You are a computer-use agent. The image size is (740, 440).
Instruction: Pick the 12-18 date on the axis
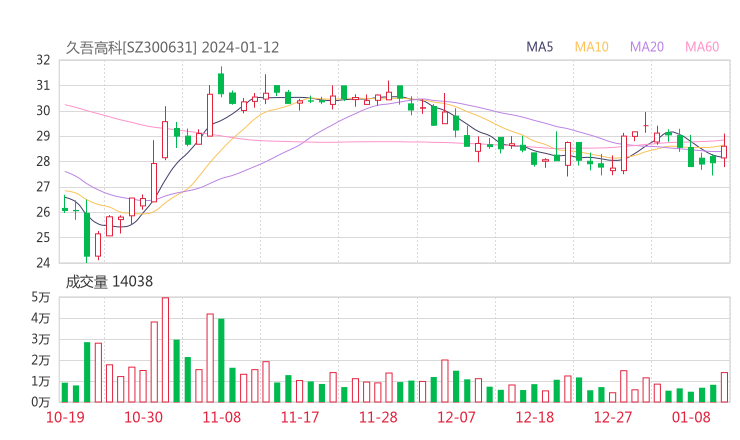[x=534, y=417]
